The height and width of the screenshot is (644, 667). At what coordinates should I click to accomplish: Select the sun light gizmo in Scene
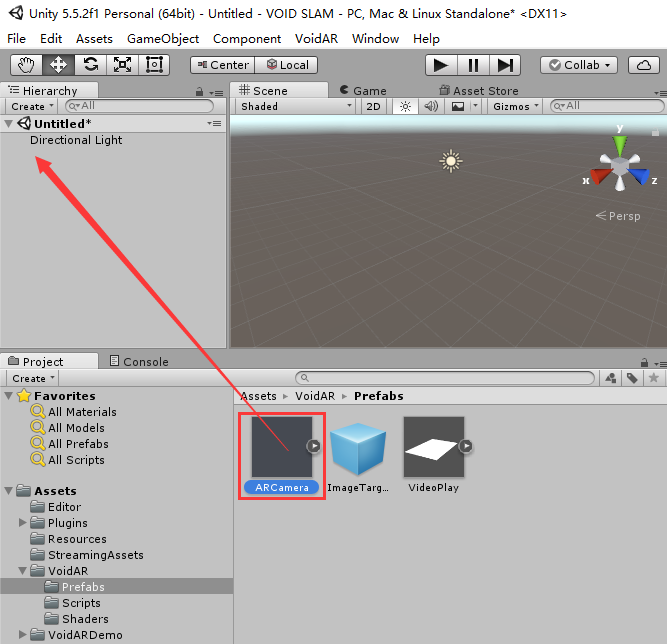click(x=451, y=161)
